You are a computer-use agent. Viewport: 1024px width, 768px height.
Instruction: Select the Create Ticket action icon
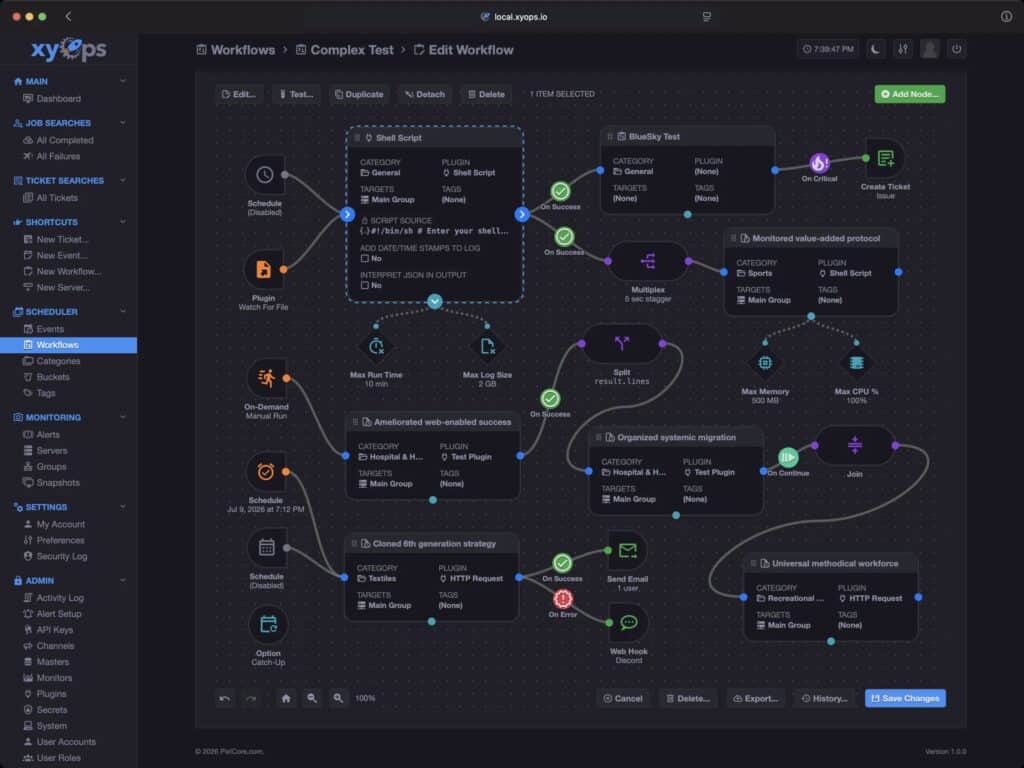[885, 158]
